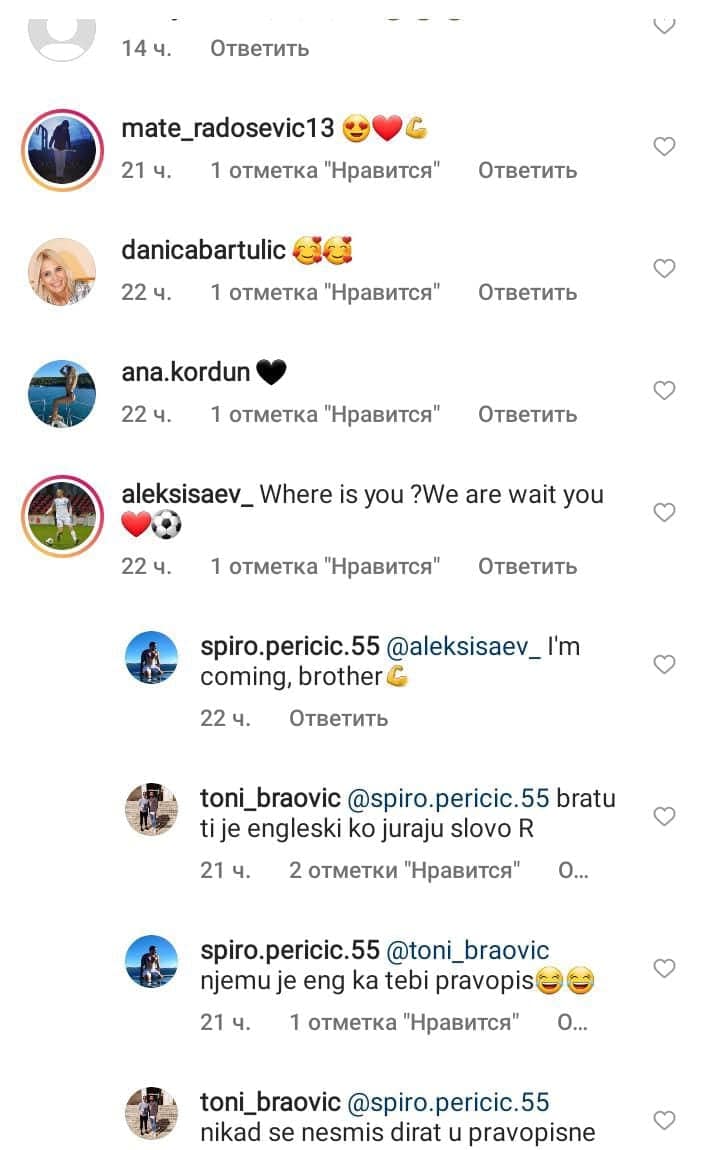Heart spiro.pericic.55's 'njemu je eng' reply
Screen dimensions: 711x1150
pyautogui.click(x=664, y=968)
